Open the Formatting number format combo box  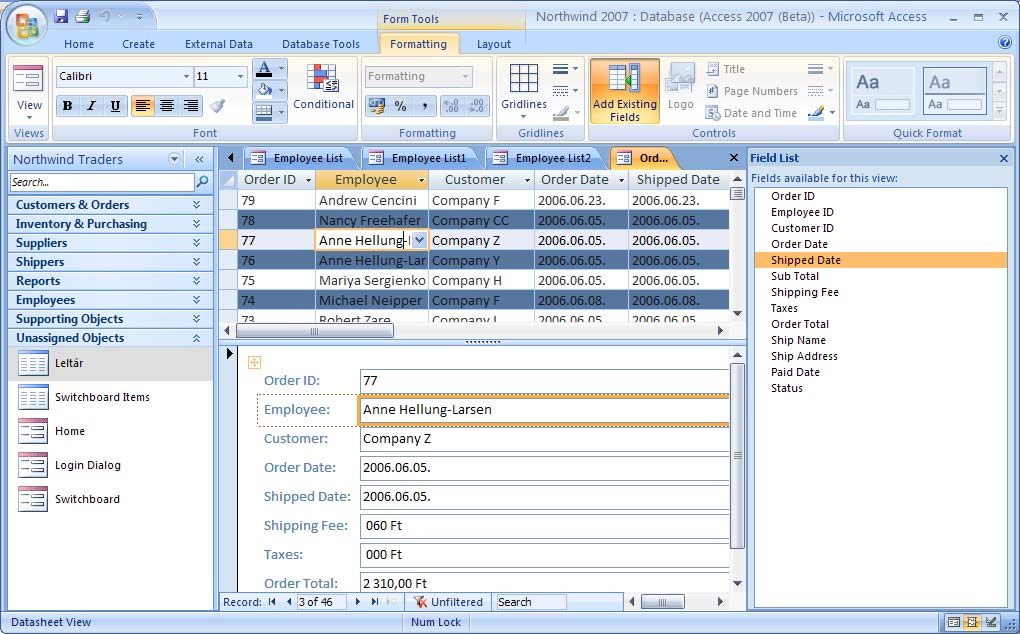(418, 76)
